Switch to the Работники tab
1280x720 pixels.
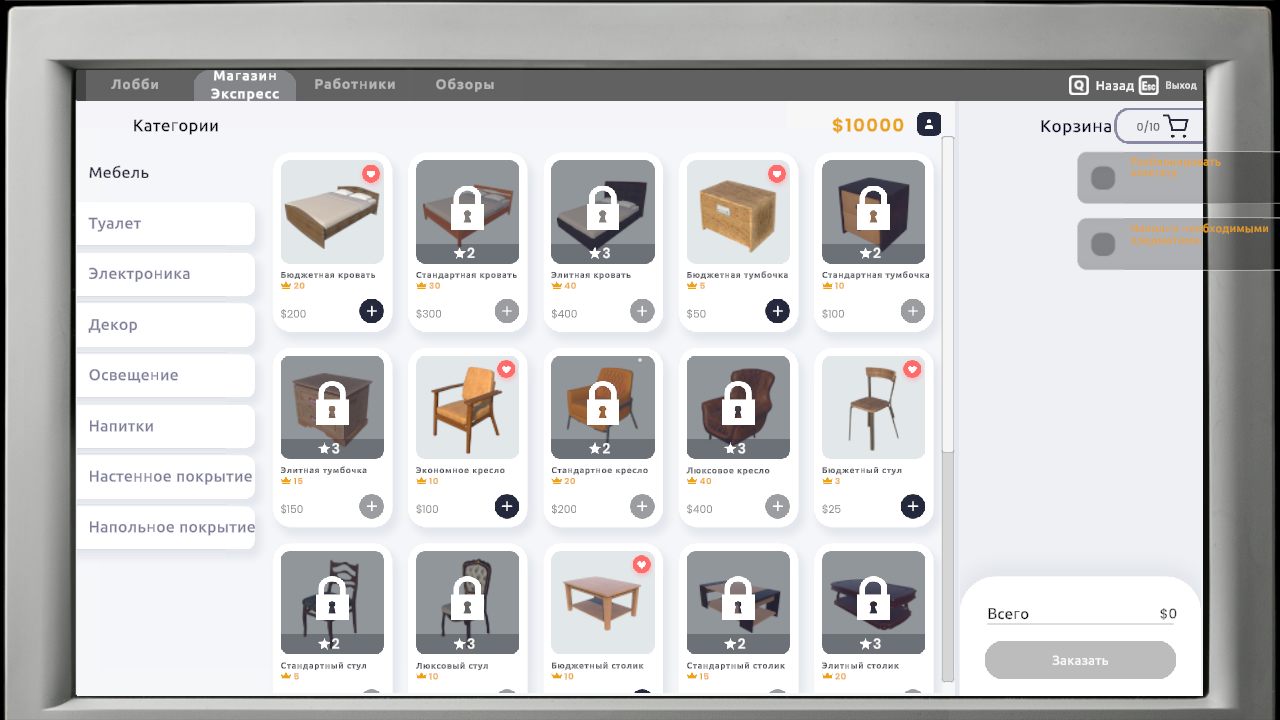coord(355,85)
